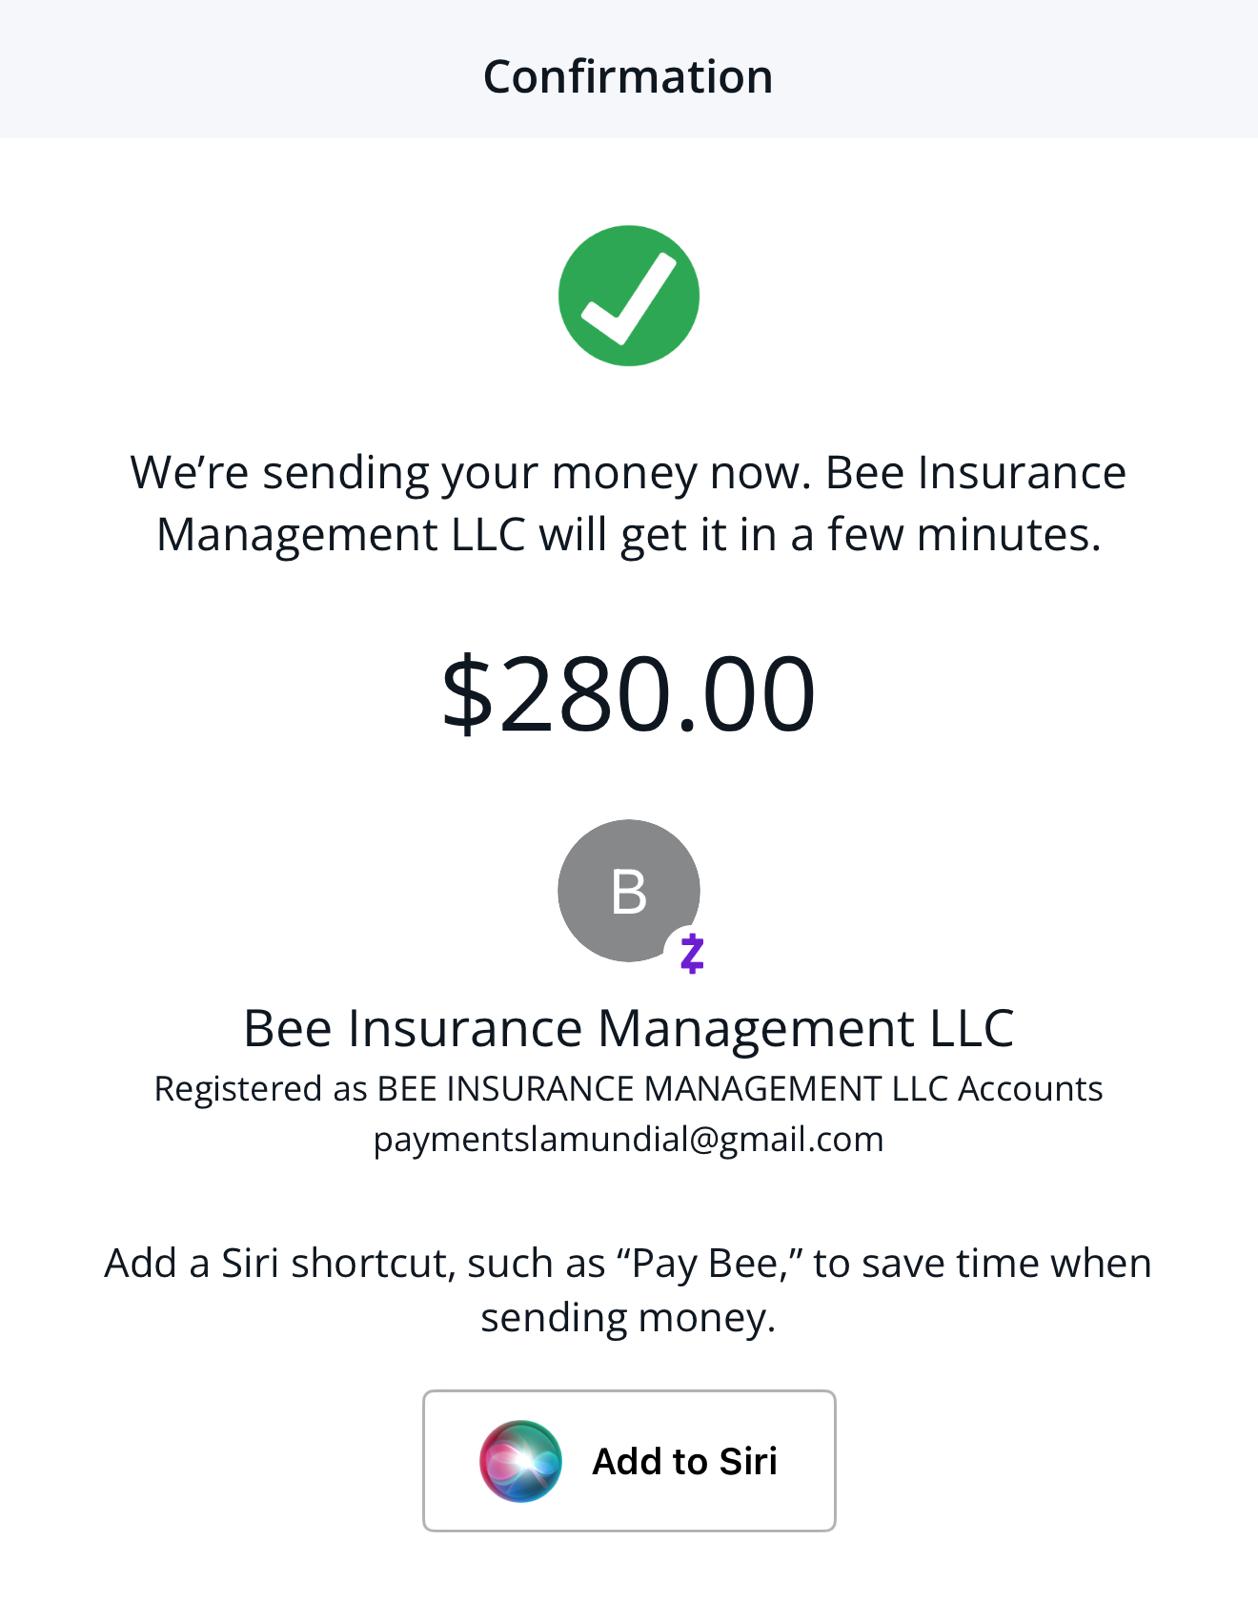Click the colorful Siri orb icon
This screenshot has height=1600, width=1258.
click(520, 1460)
